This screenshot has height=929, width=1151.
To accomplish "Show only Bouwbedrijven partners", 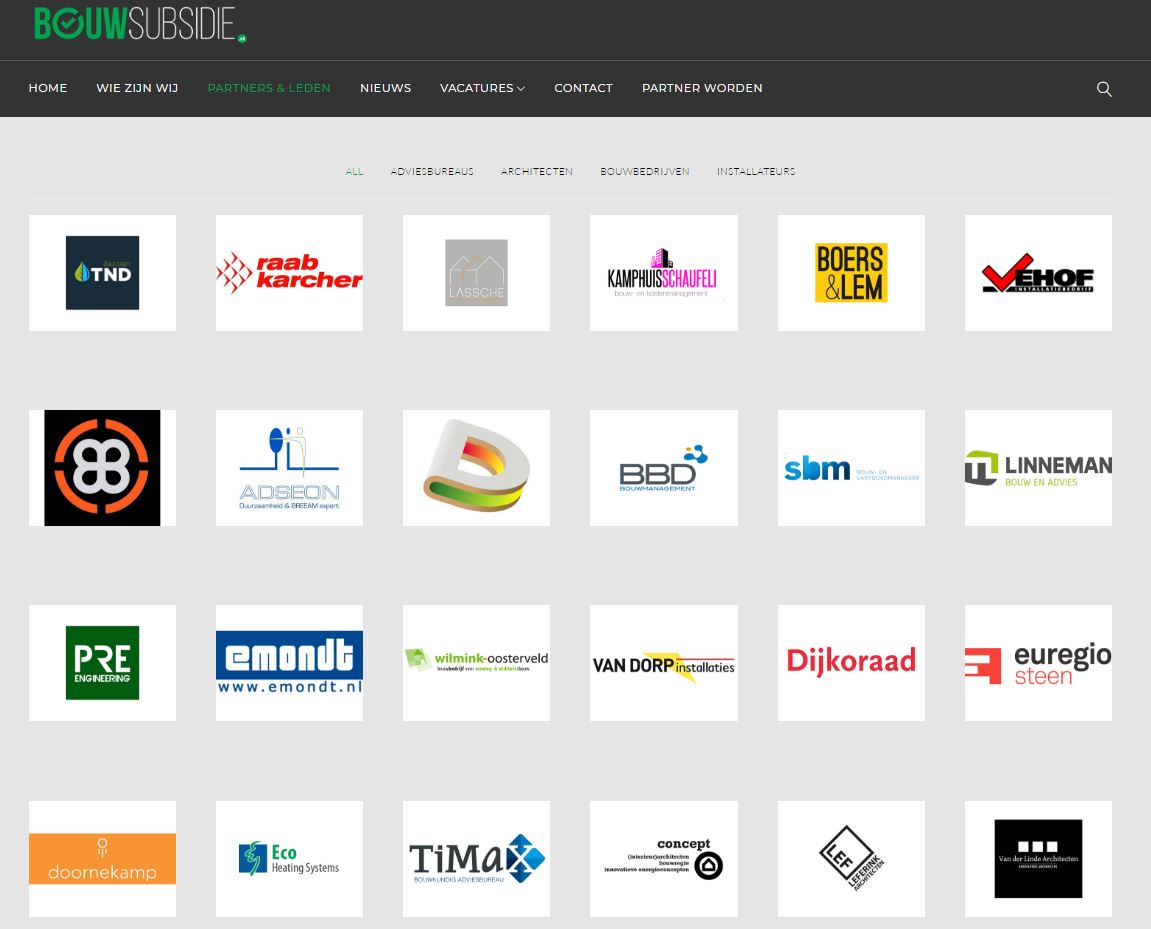I will pos(644,172).
